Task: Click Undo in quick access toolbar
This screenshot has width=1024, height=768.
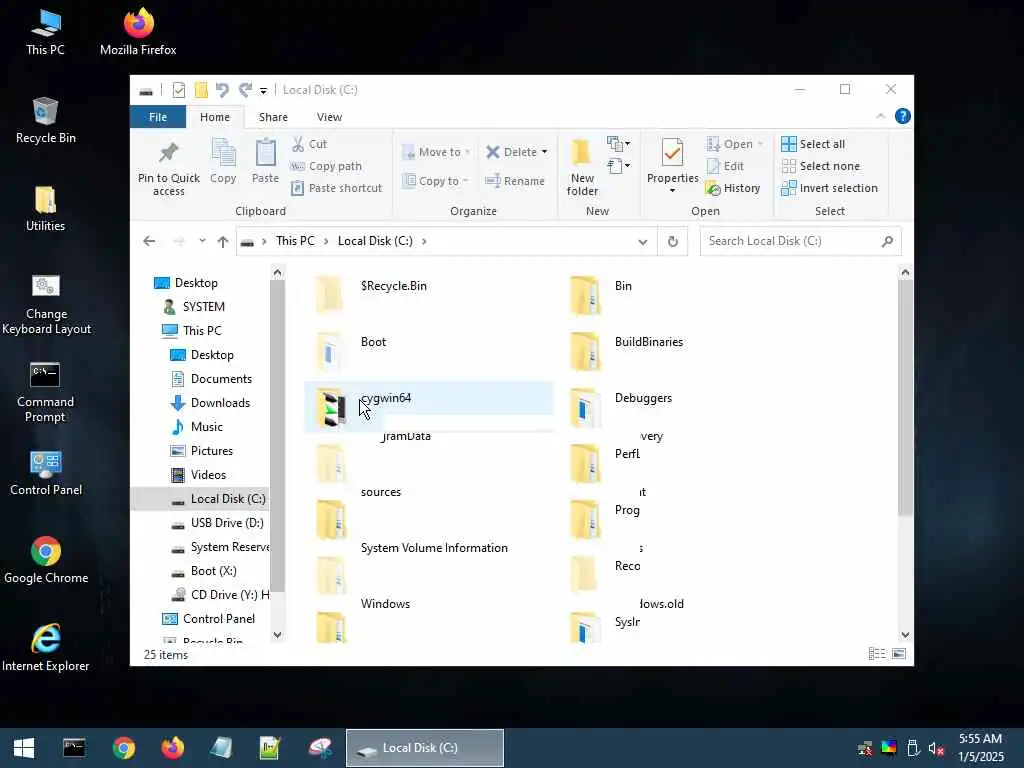Action: coord(222,89)
